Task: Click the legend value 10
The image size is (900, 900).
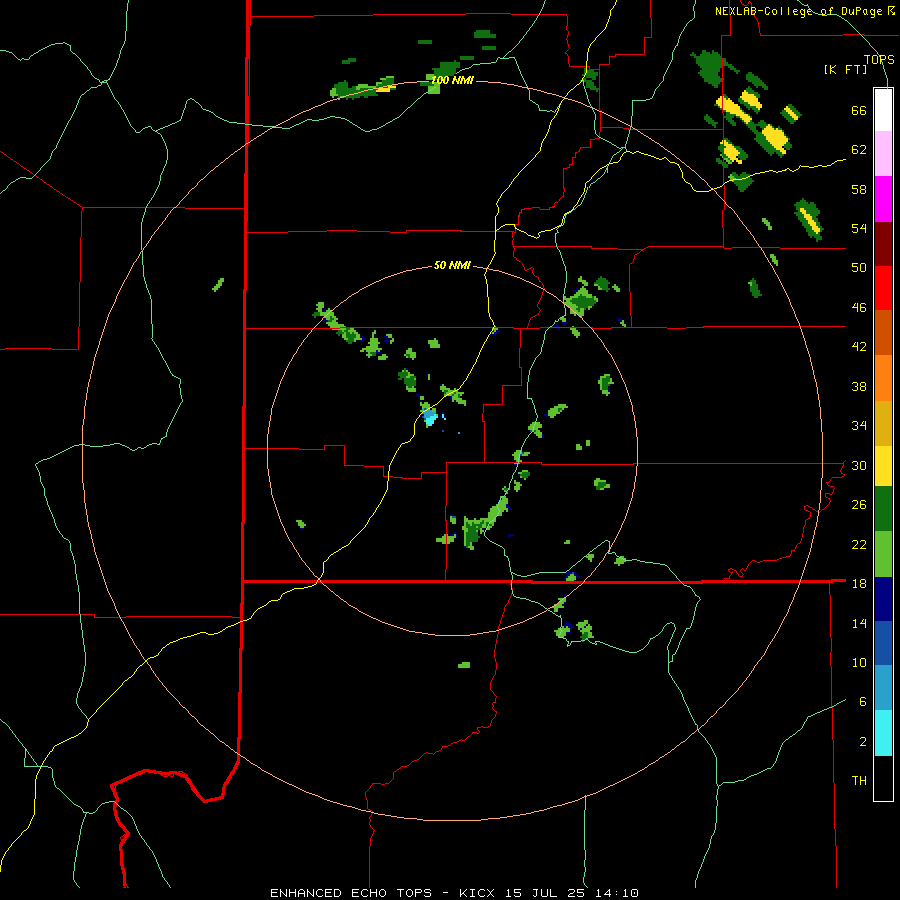Action: 859,662
